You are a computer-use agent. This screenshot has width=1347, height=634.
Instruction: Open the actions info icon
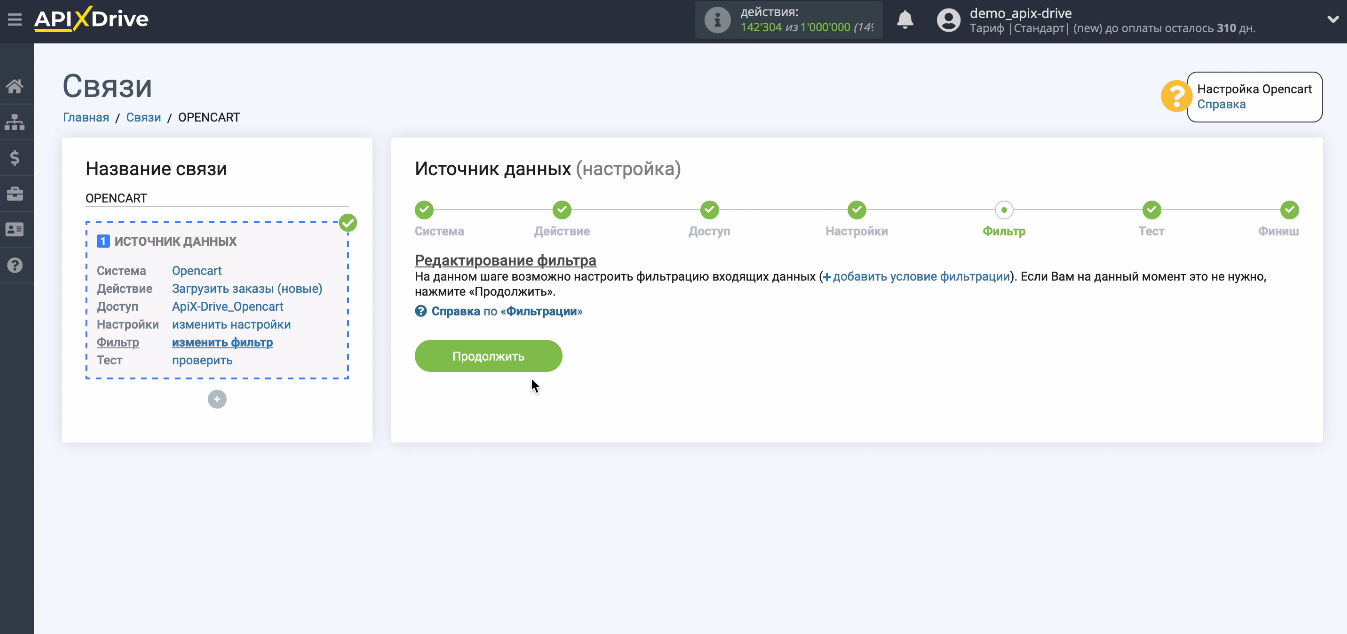click(717, 20)
